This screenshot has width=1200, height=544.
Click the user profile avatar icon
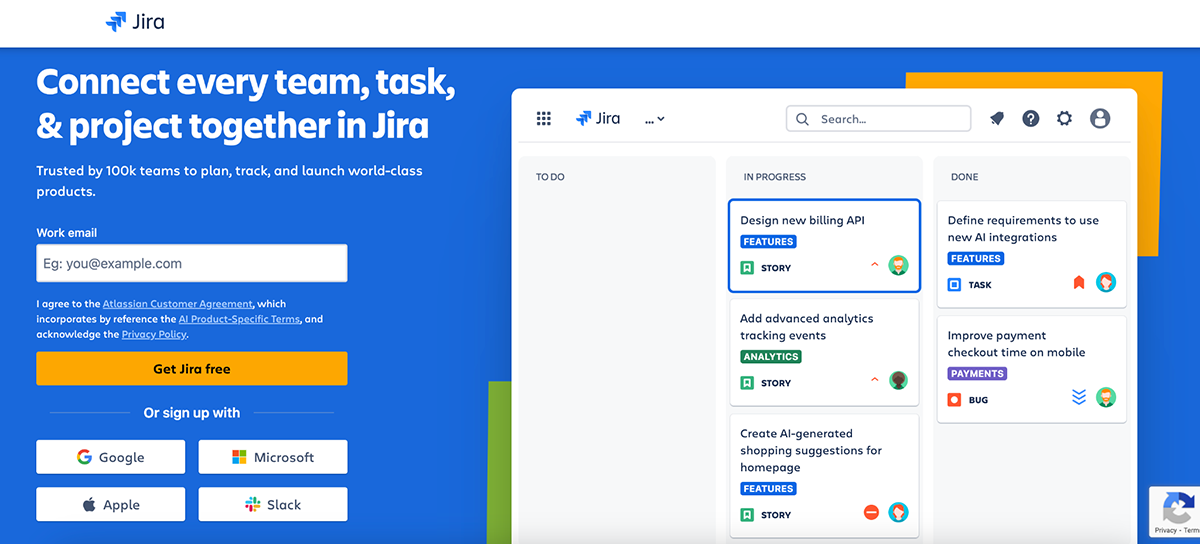click(x=1100, y=119)
